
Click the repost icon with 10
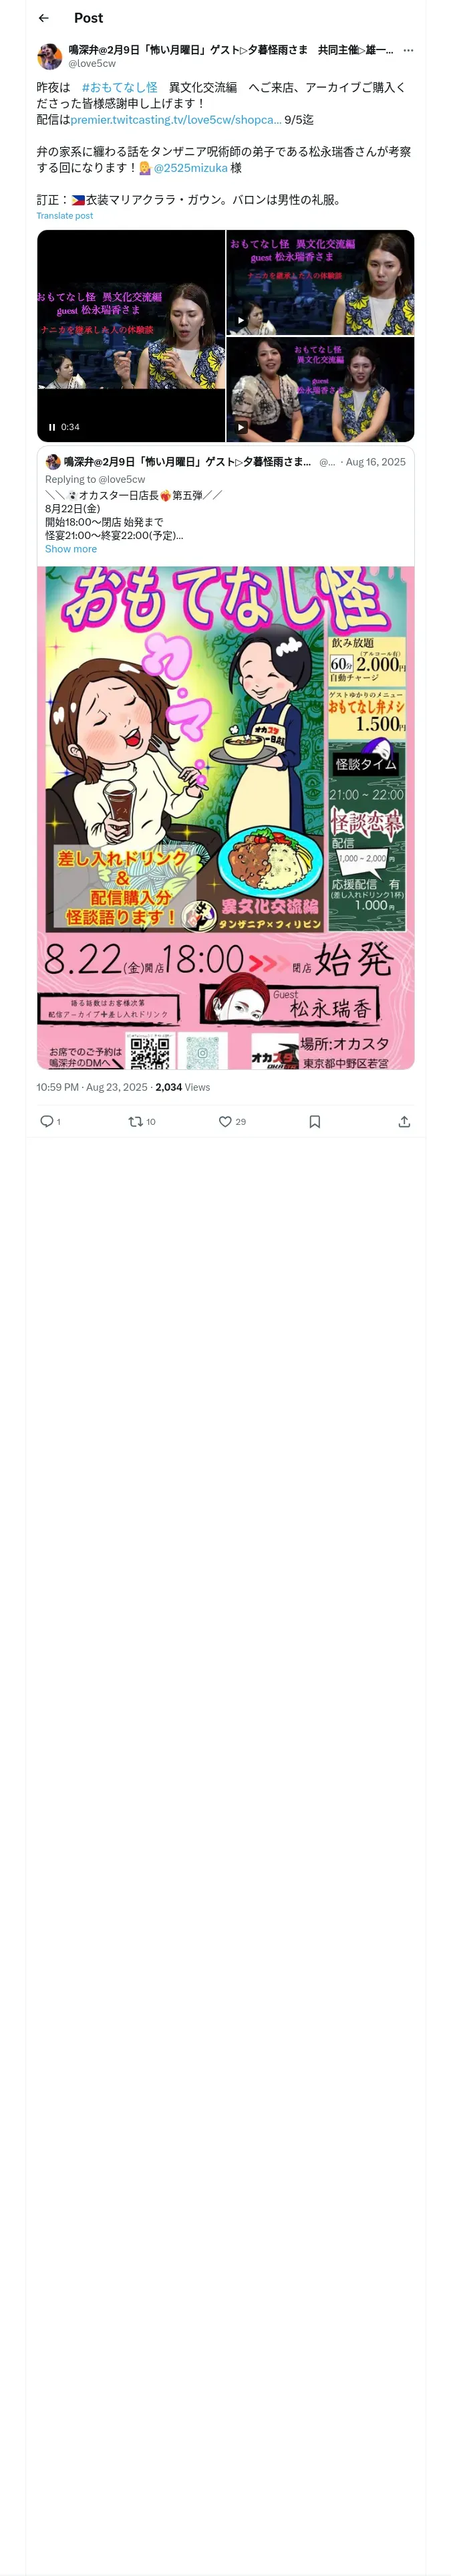[136, 1121]
